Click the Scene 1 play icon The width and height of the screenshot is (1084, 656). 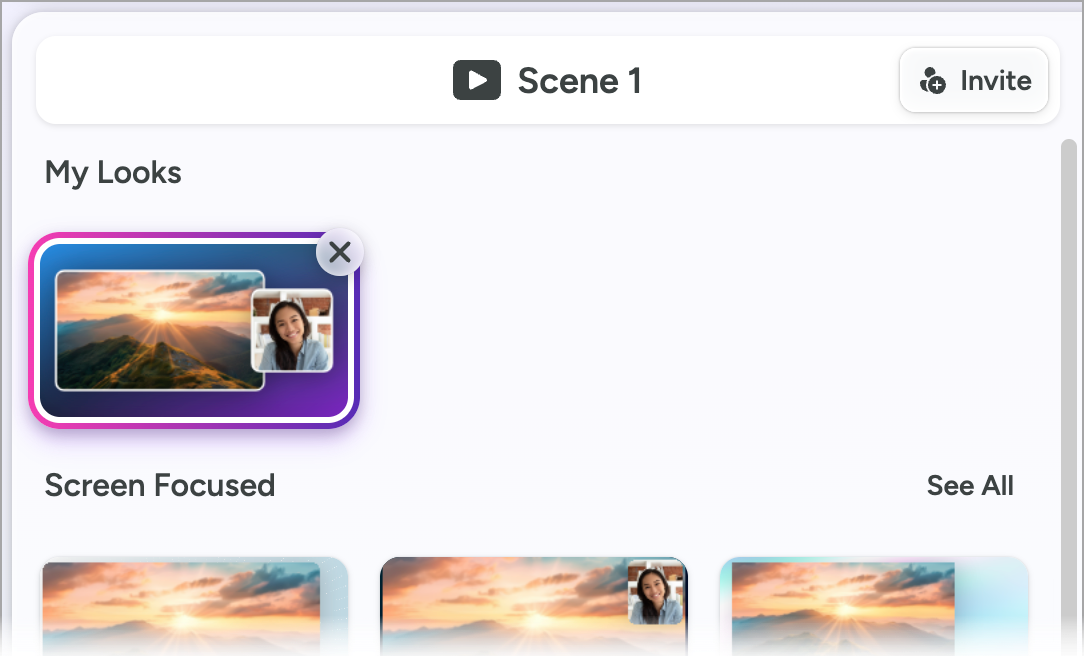point(476,80)
